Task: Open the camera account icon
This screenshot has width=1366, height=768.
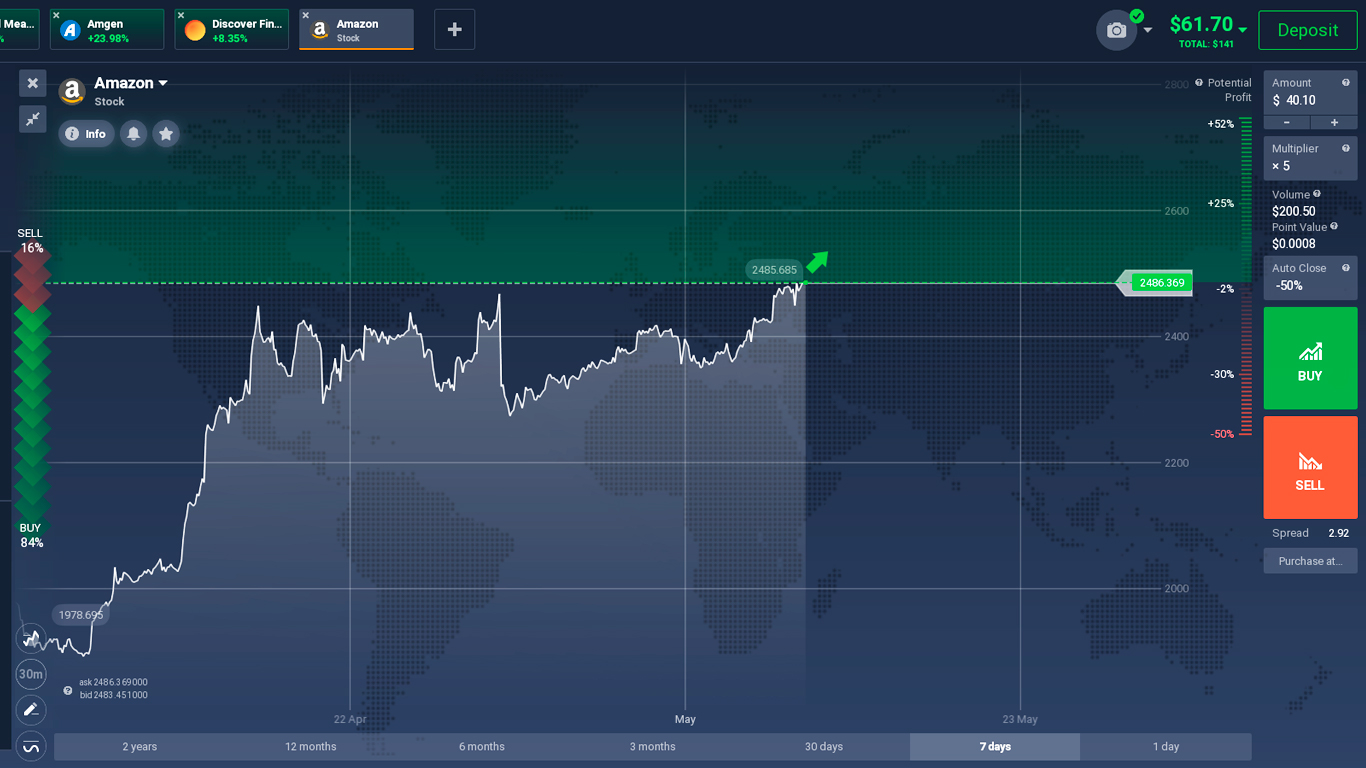Action: tap(1117, 30)
